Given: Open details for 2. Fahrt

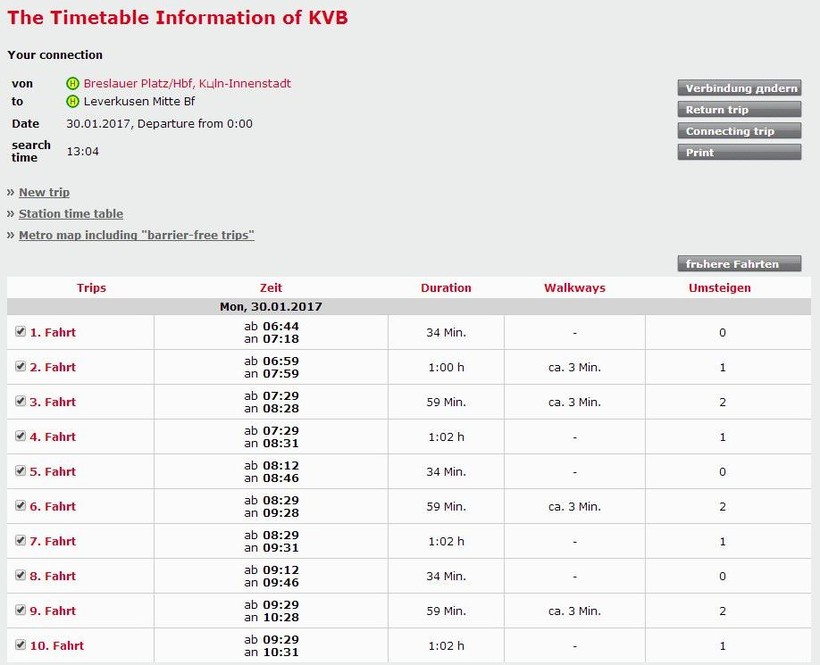Looking at the screenshot, I should pos(53,368).
